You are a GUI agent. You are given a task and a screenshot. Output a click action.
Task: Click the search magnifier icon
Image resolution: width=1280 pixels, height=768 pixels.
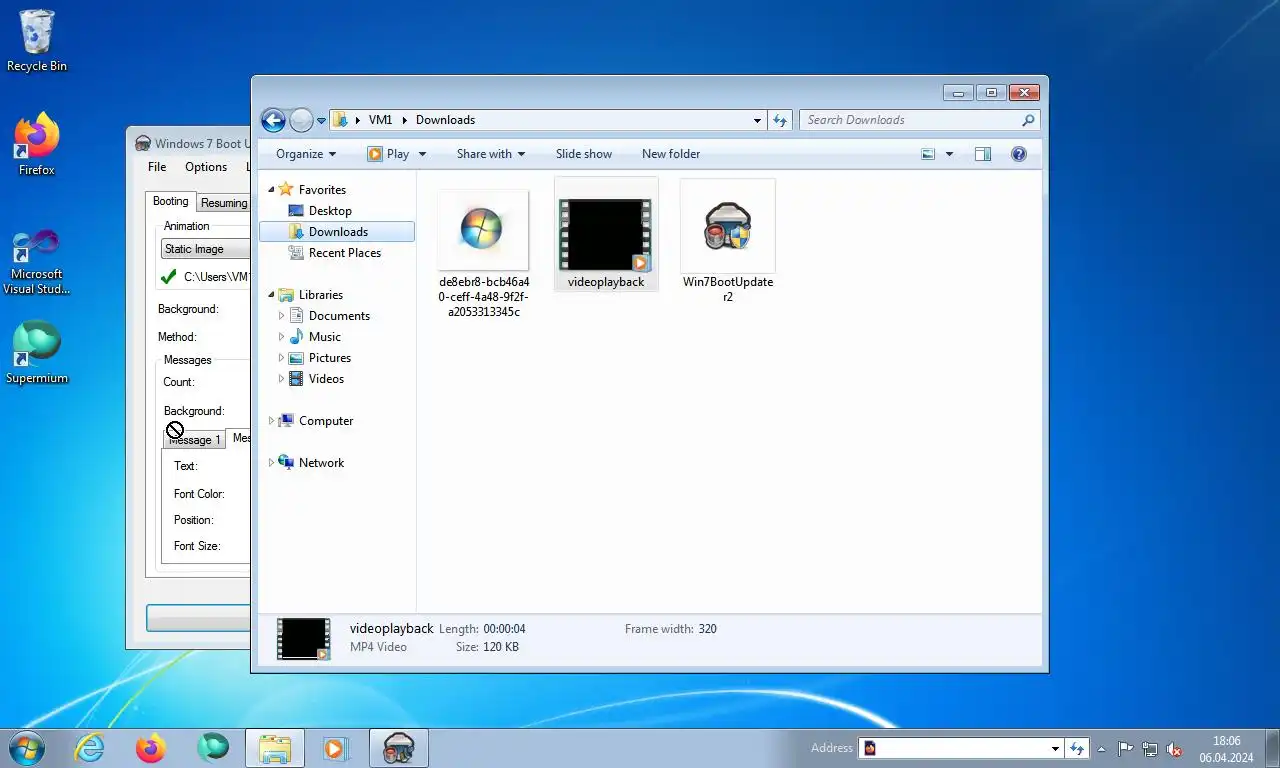click(x=1028, y=120)
